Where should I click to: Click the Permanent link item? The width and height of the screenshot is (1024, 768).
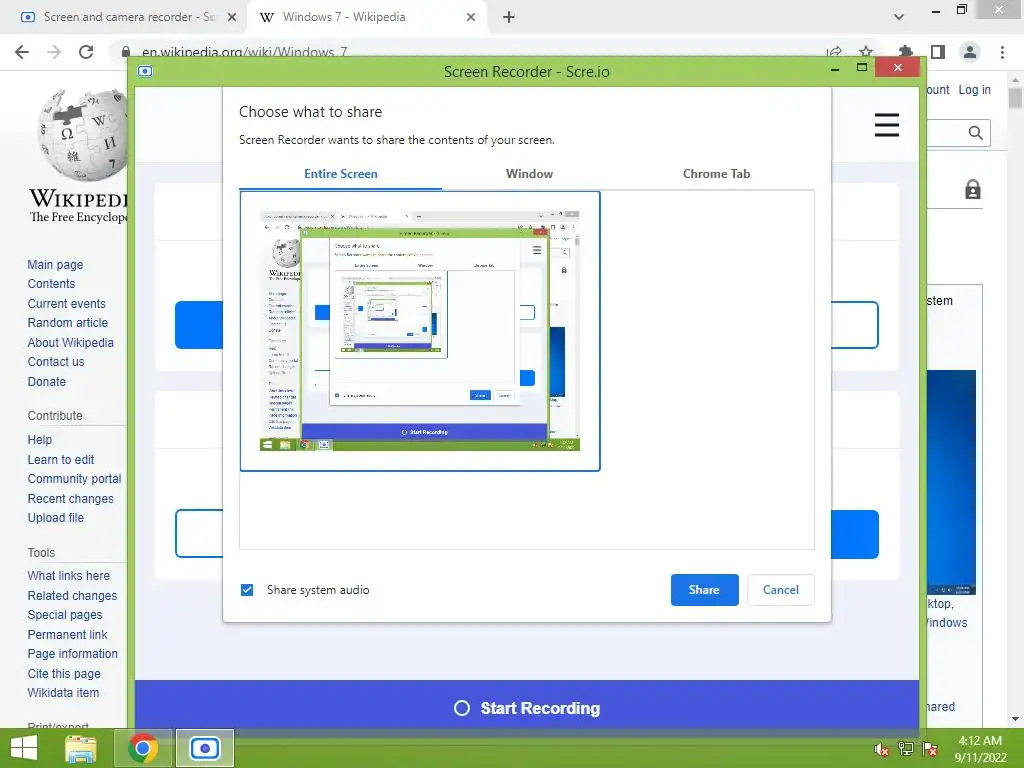(67, 635)
